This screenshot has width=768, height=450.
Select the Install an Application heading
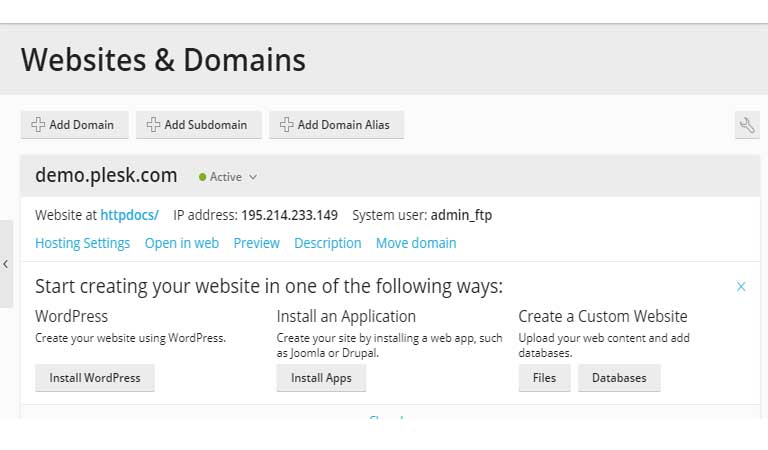click(346, 316)
